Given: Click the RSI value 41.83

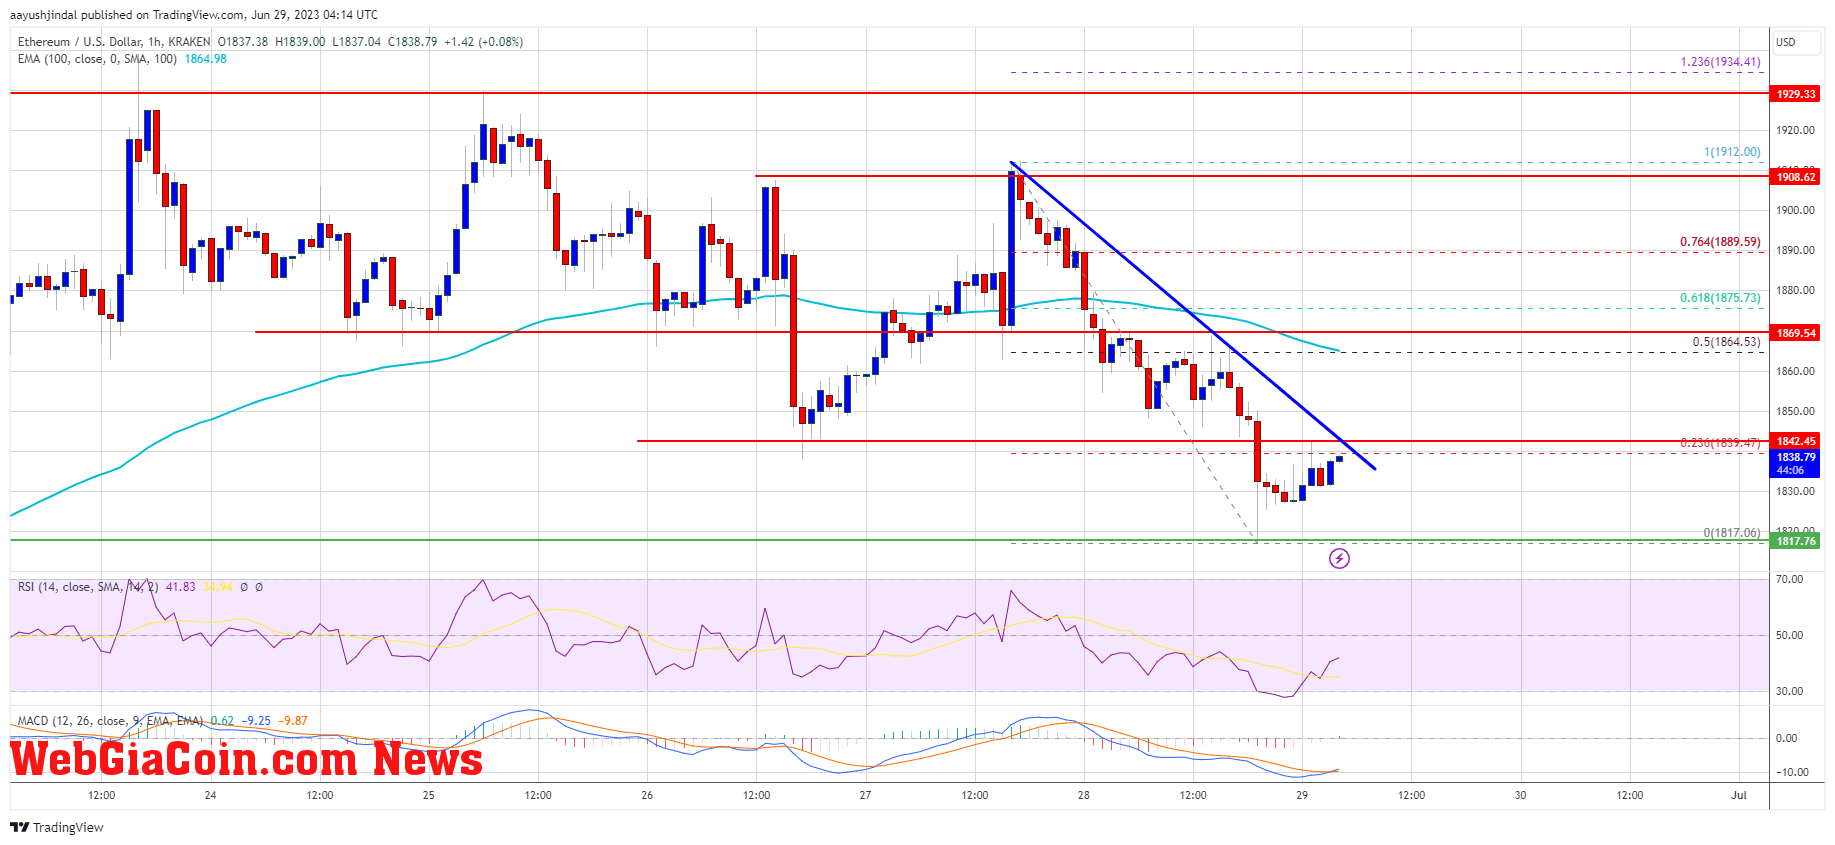Looking at the screenshot, I should [x=181, y=587].
